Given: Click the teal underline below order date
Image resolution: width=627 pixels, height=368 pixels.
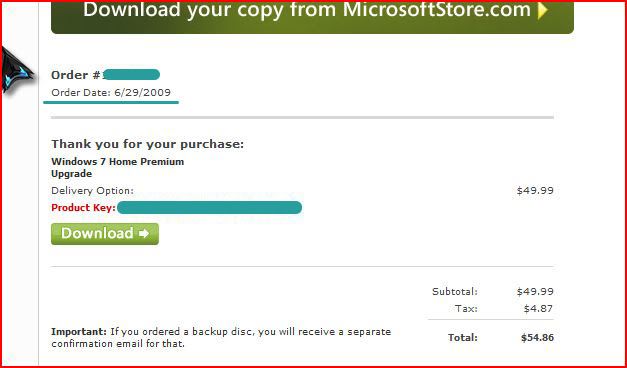Looking at the screenshot, I should pyautogui.click(x=111, y=102).
